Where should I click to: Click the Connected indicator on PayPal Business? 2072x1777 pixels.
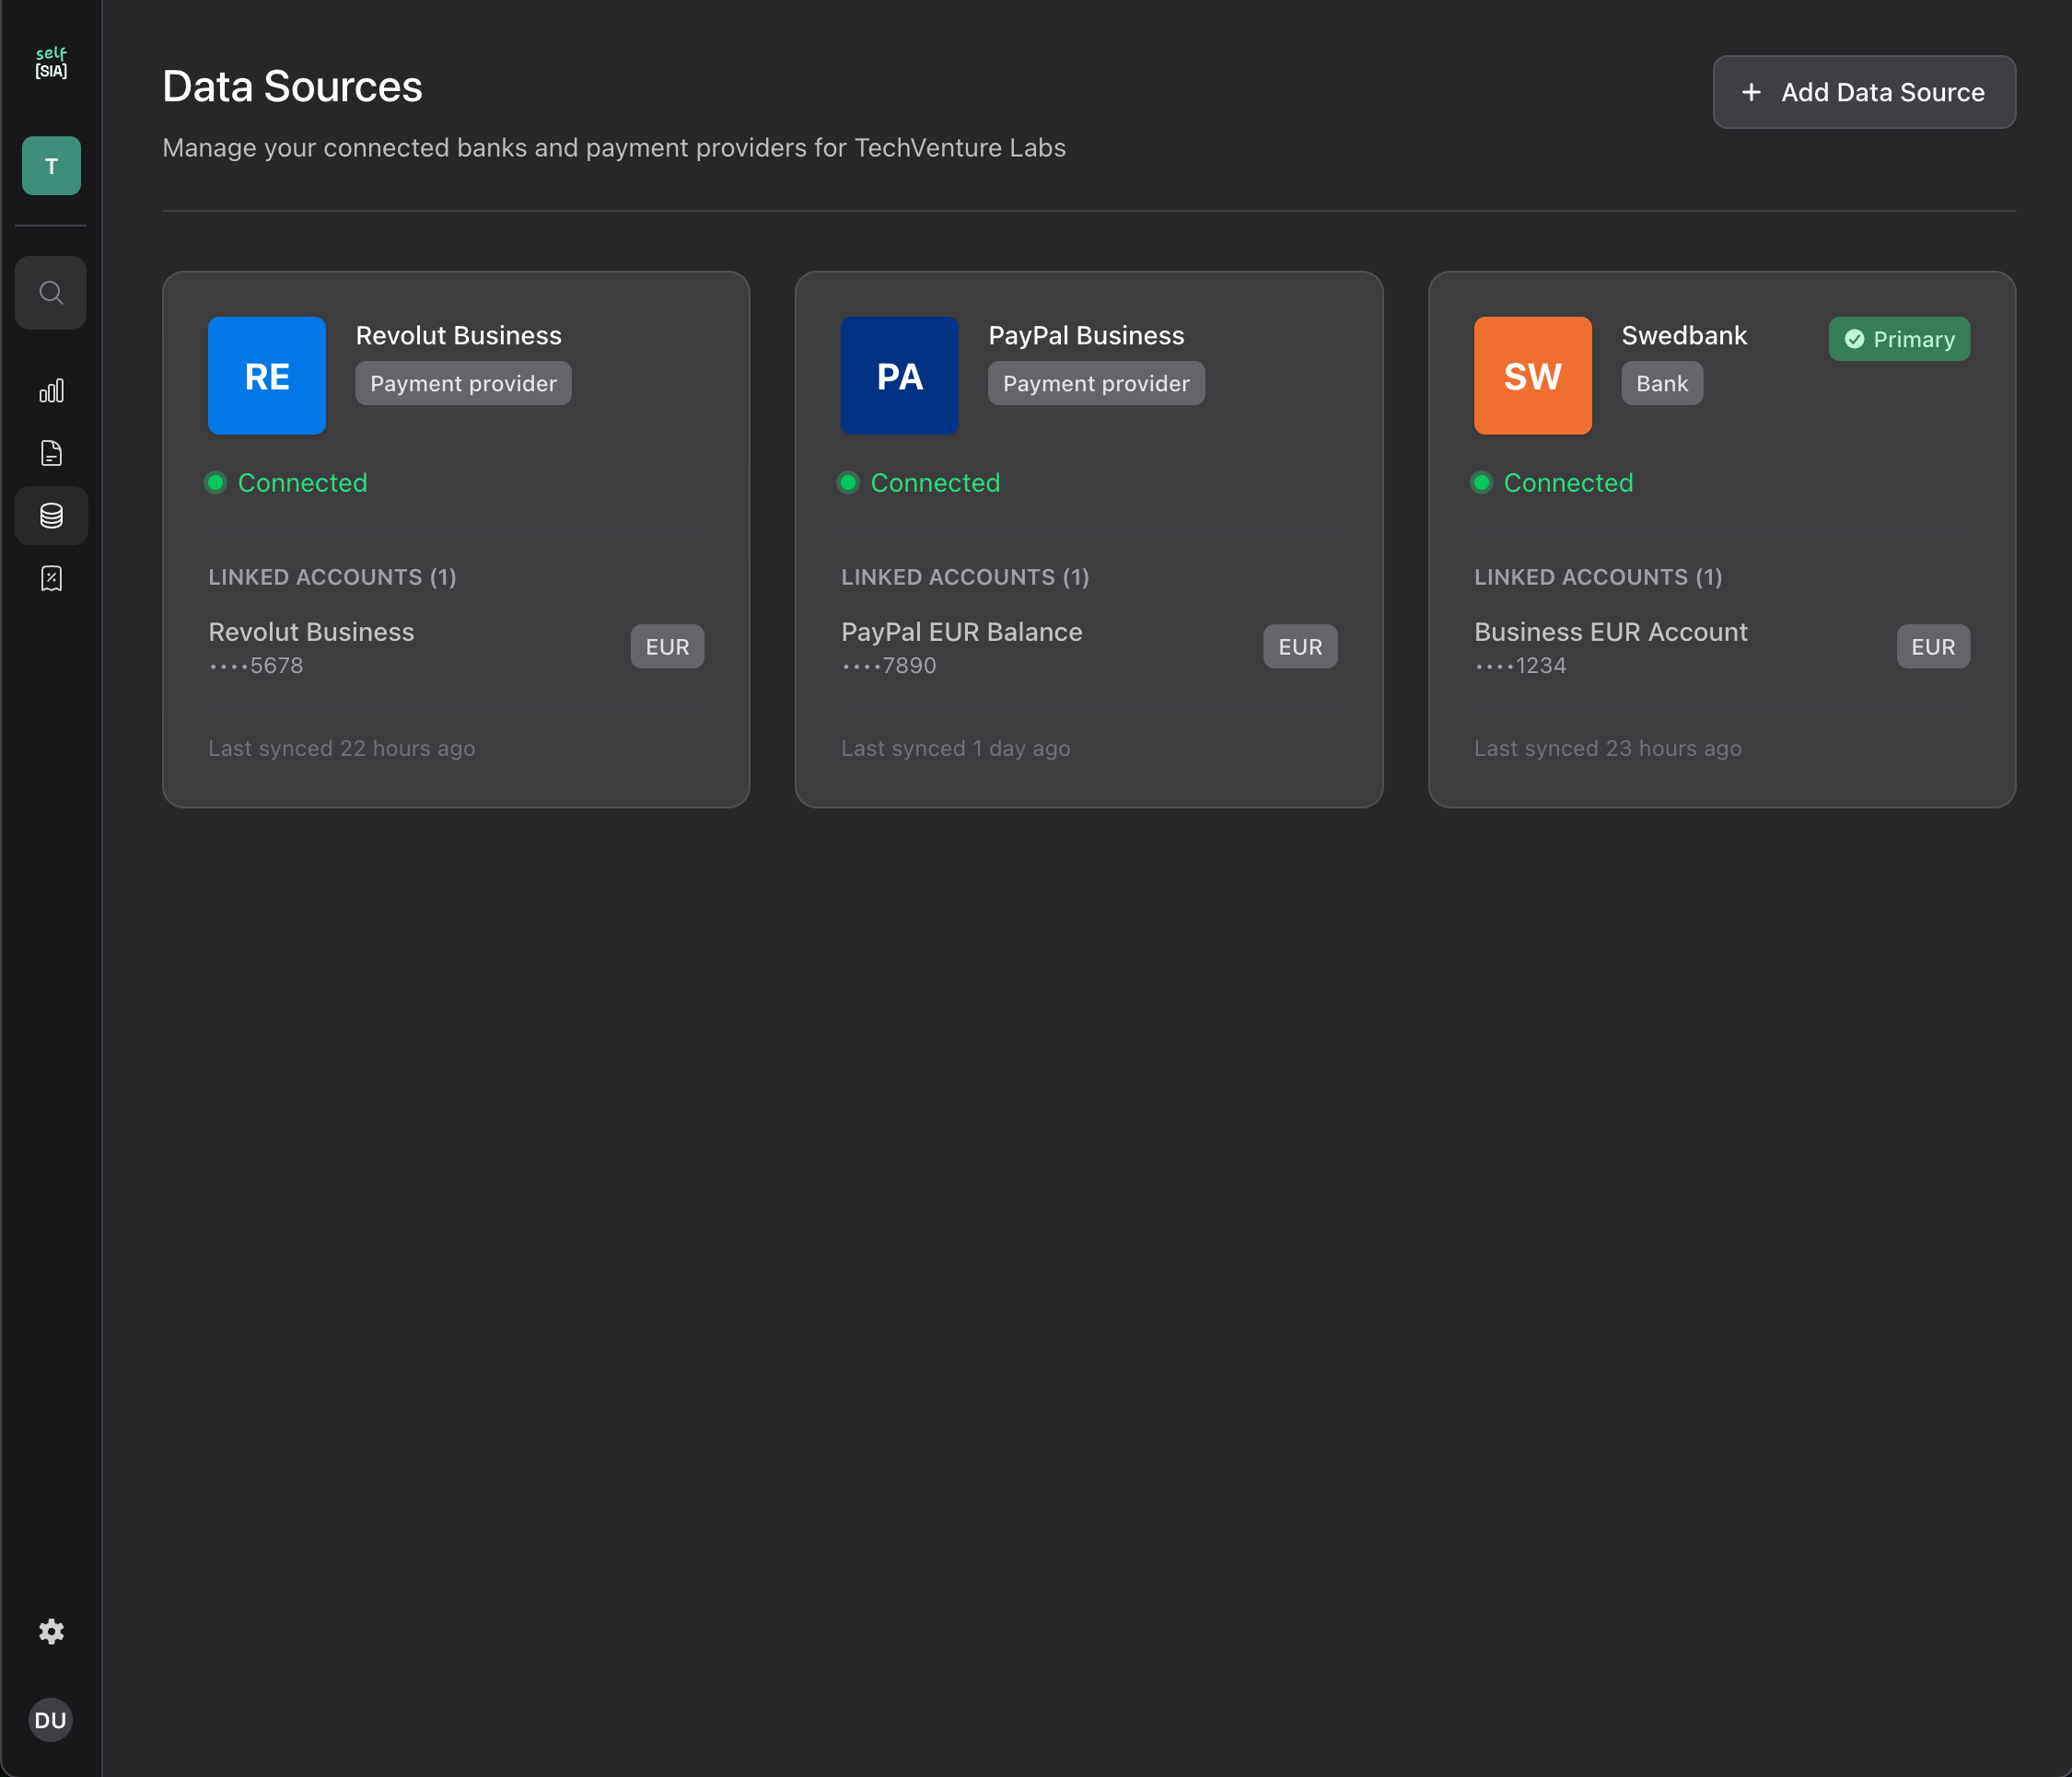pos(919,482)
